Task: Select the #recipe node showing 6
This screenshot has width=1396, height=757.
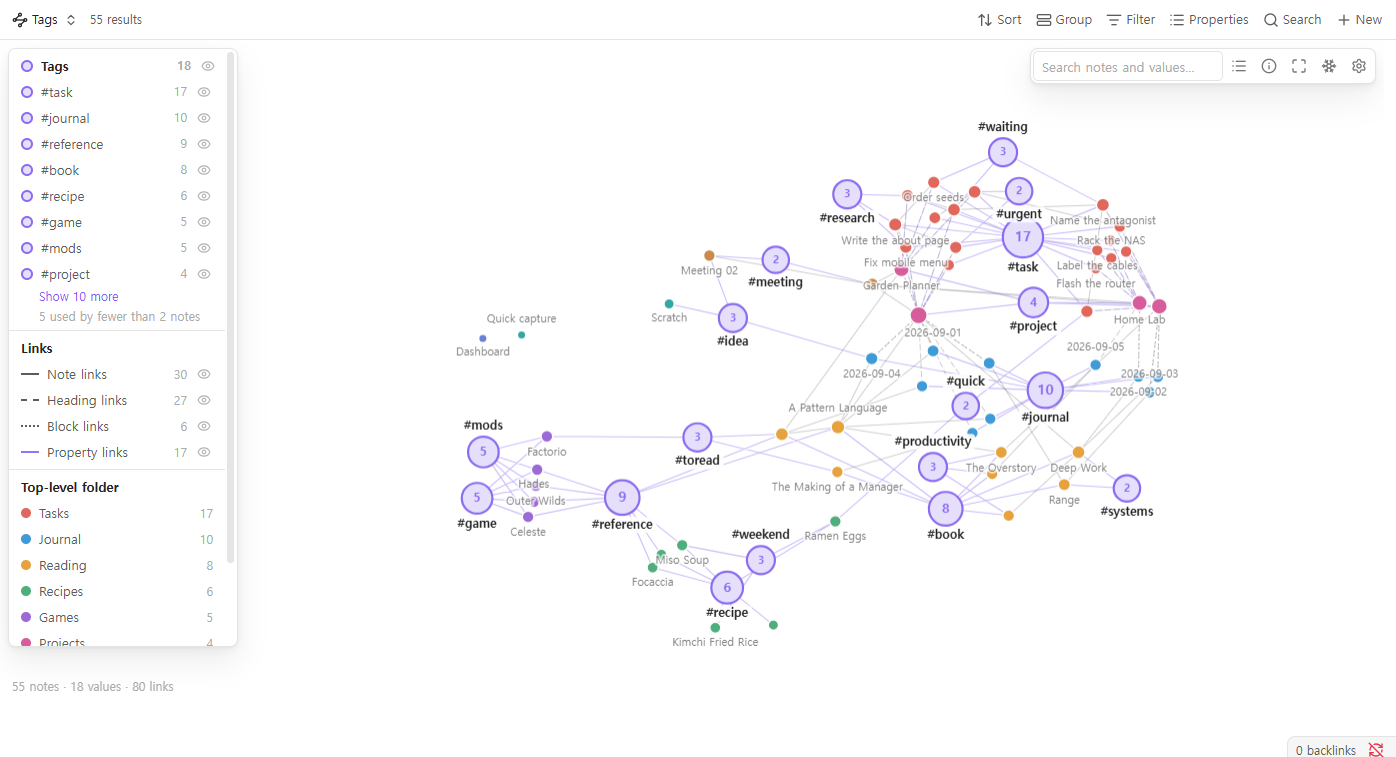Action: point(727,588)
